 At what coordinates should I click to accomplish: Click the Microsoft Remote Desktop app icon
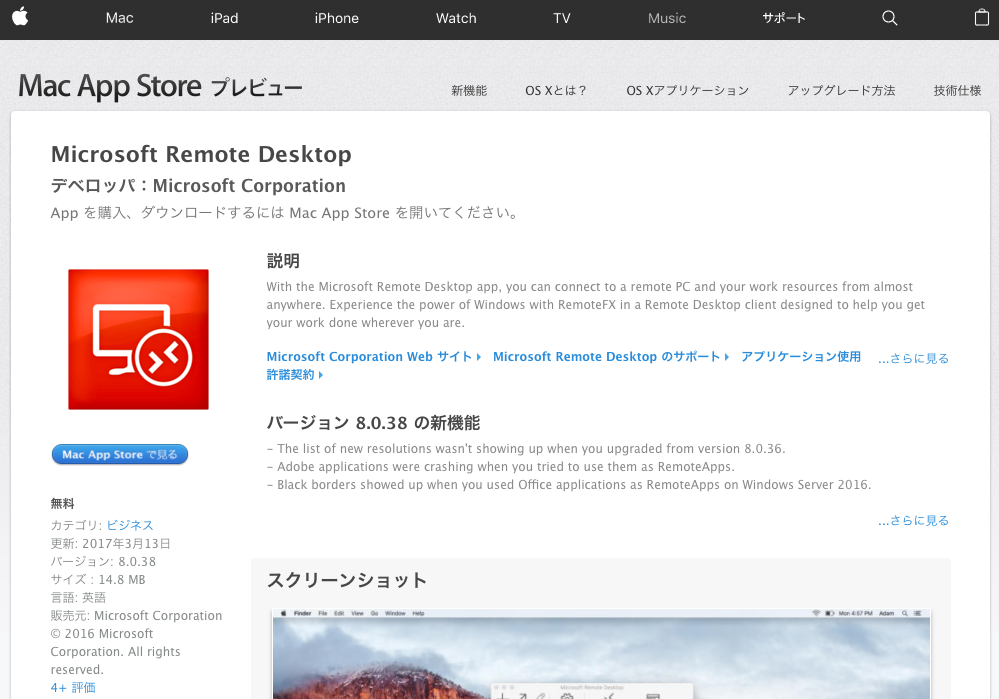[x=138, y=339]
